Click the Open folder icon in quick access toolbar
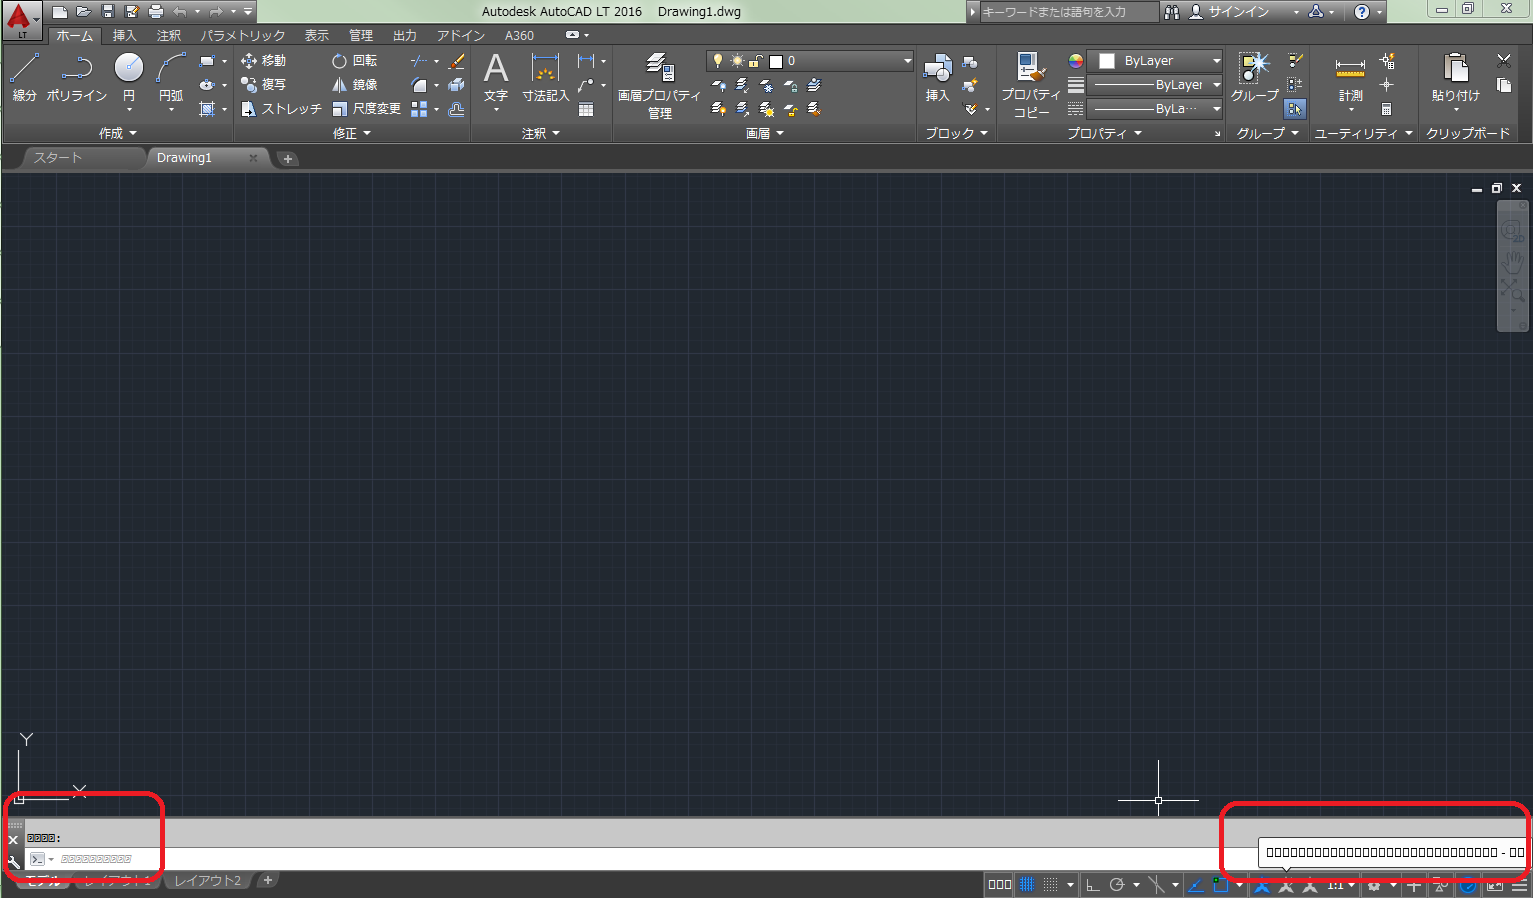Screen dimensions: 1533x898 click(84, 12)
